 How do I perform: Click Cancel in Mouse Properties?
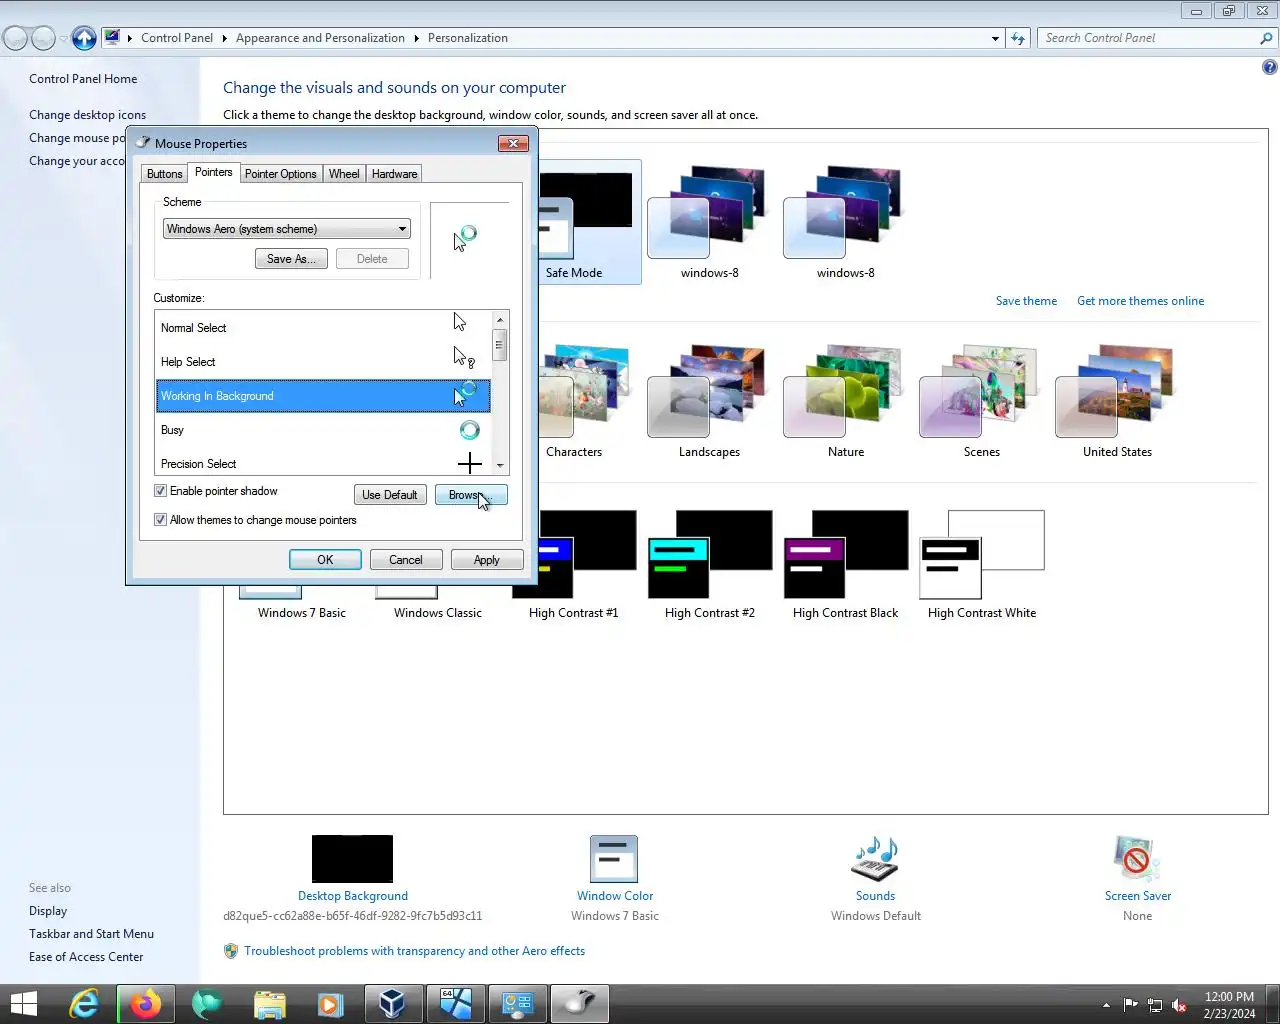[x=406, y=560]
